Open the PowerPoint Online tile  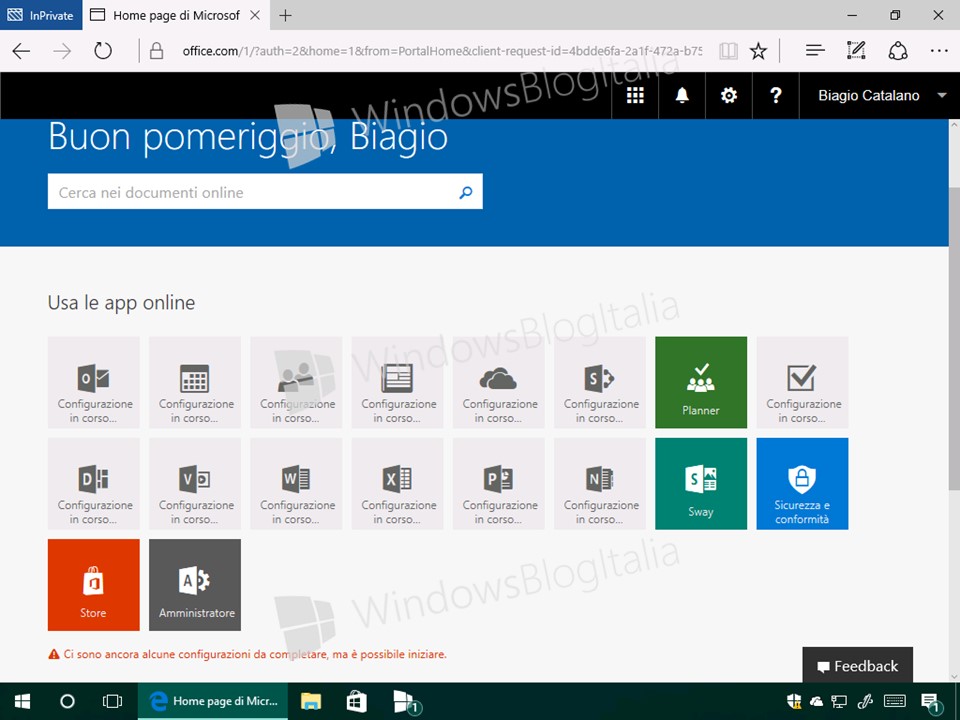tap(499, 484)
